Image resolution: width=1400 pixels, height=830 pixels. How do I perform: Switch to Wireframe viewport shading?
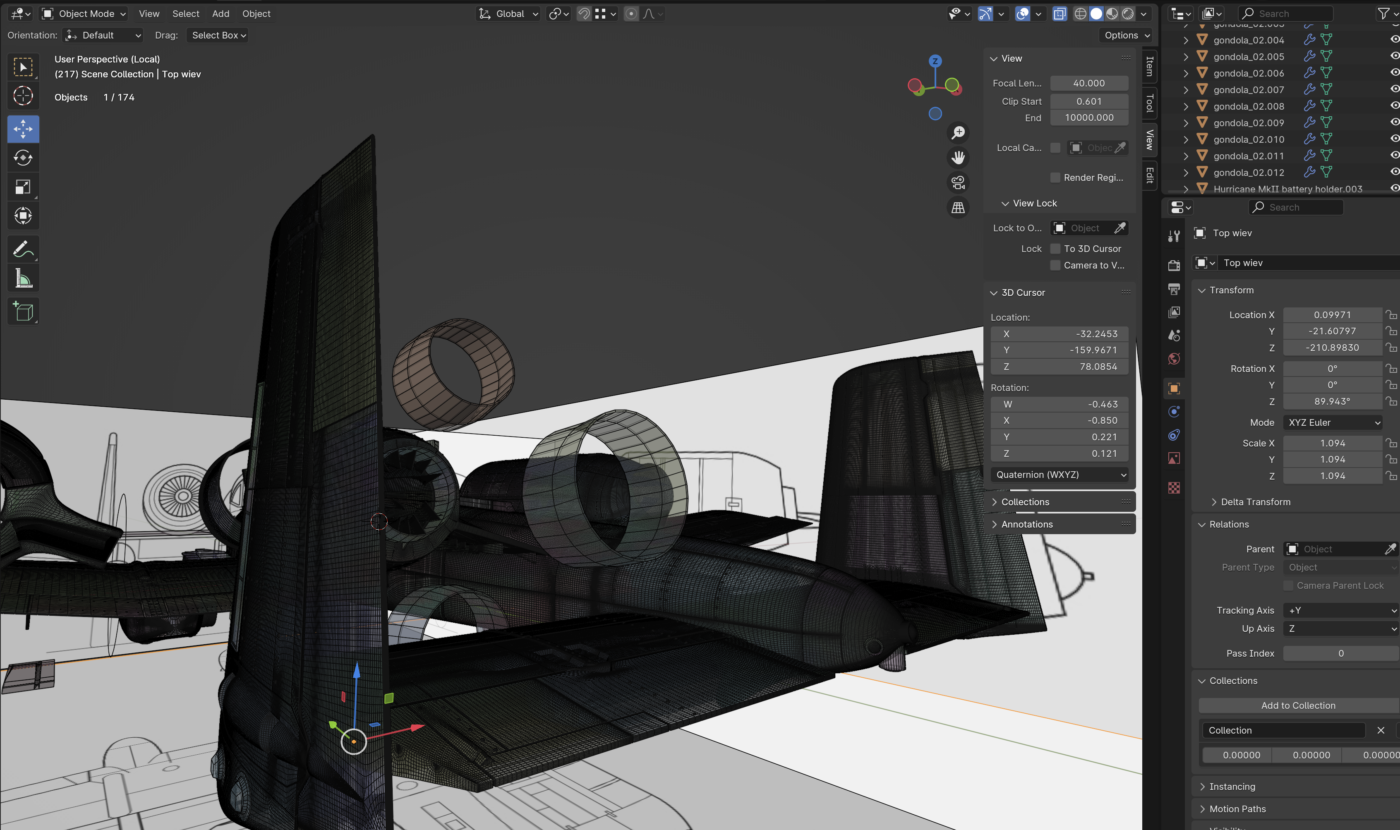coord(1081,13)
